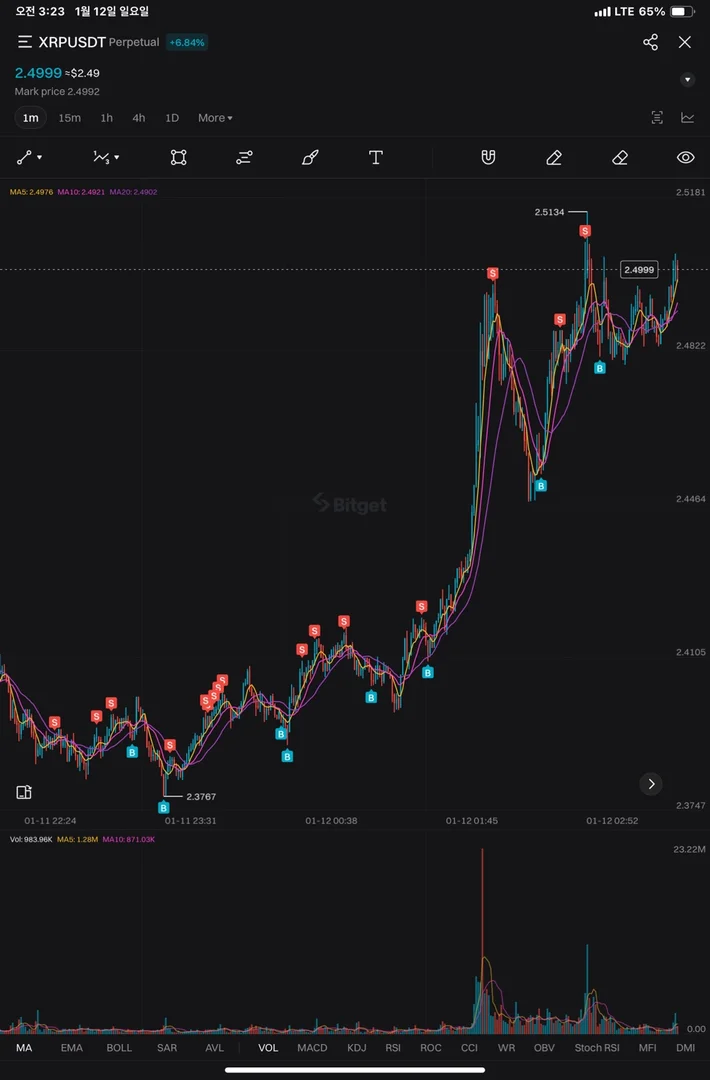Screen dimensions: 710x1080
Task: Tap the eraser tool
Action: (620, 157)
